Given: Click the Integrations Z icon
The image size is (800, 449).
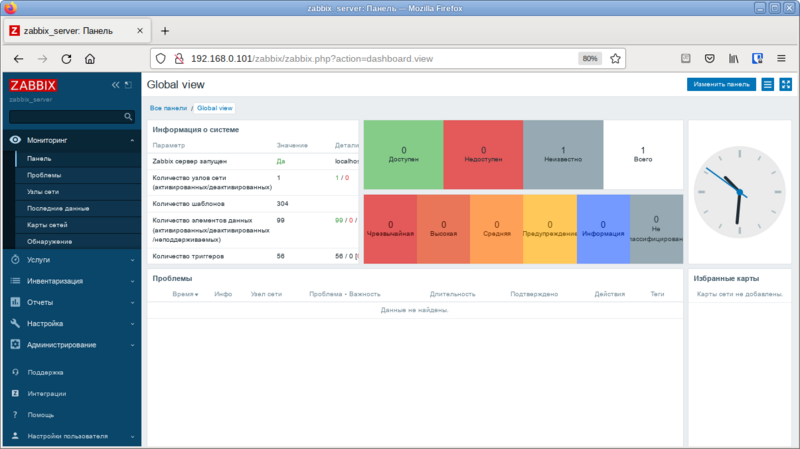Looking at the screenshot, I should (15, 393).
